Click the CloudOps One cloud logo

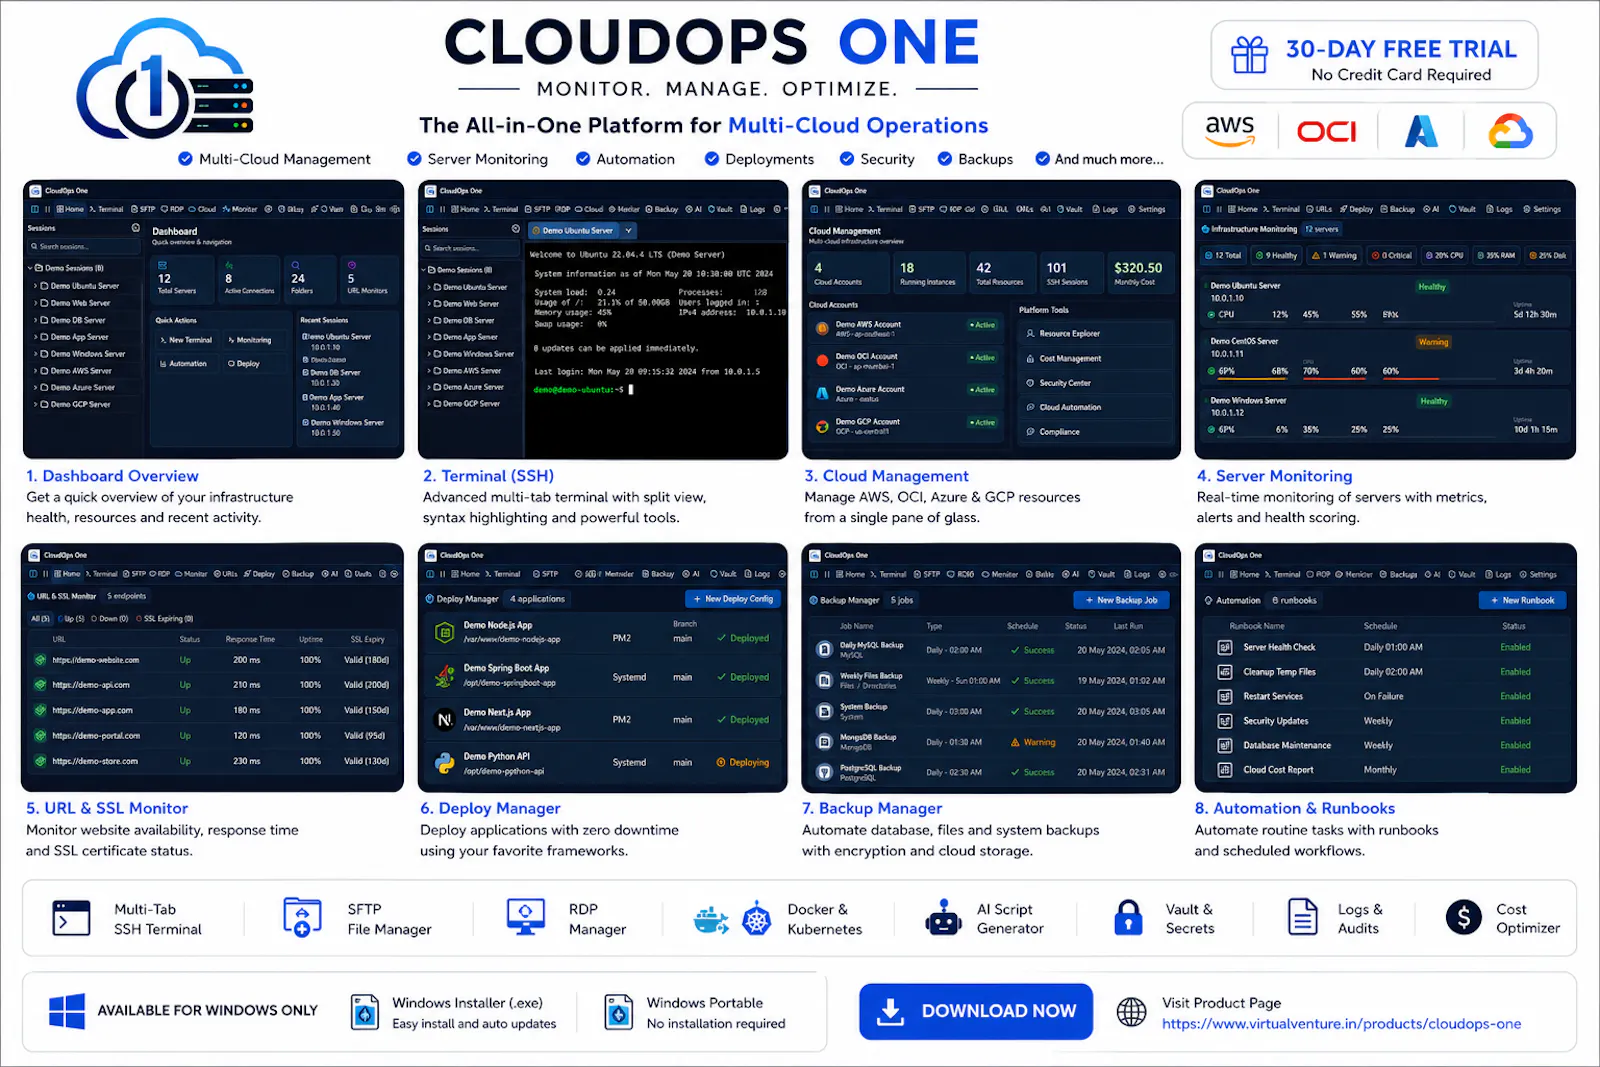[165, 81]
